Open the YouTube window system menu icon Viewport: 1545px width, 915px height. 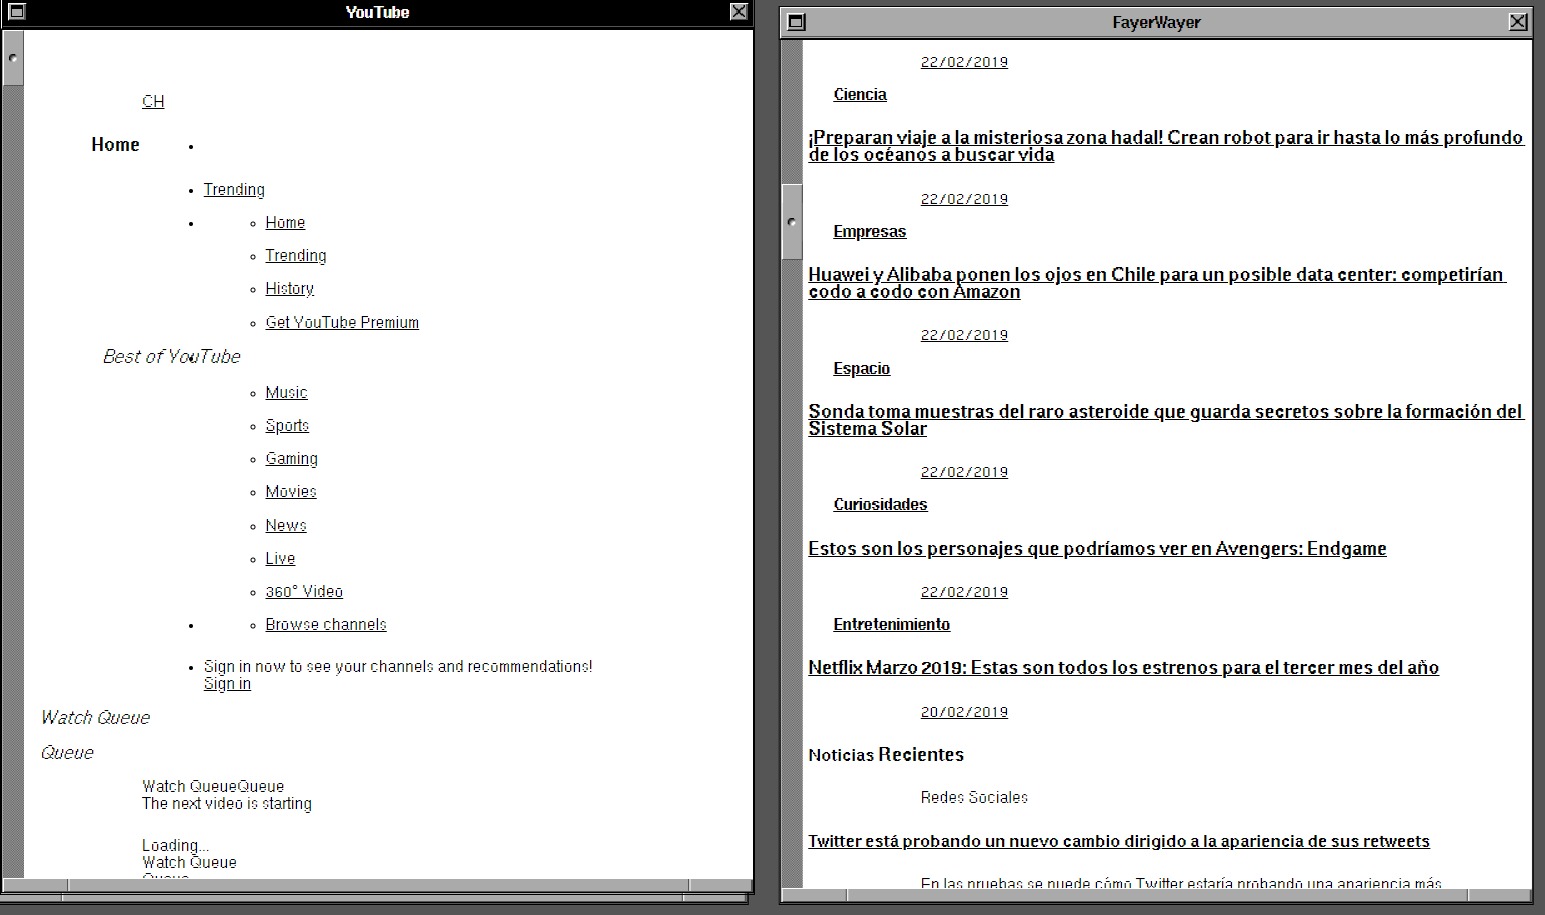coord(16,12)
